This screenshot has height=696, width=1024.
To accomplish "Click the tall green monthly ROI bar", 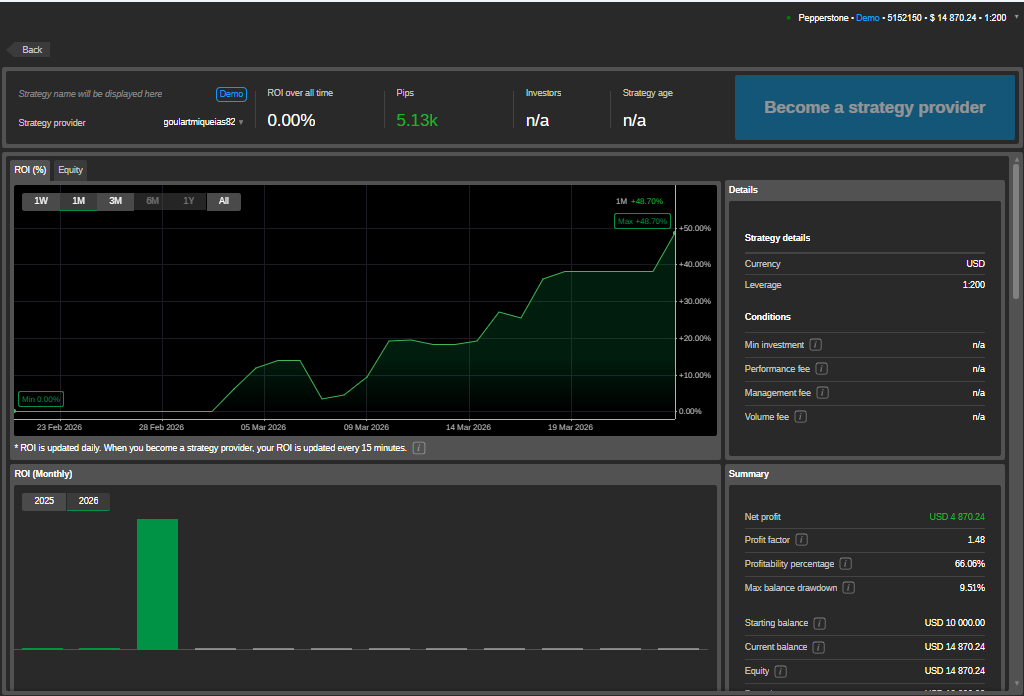I will click(157, 583).
